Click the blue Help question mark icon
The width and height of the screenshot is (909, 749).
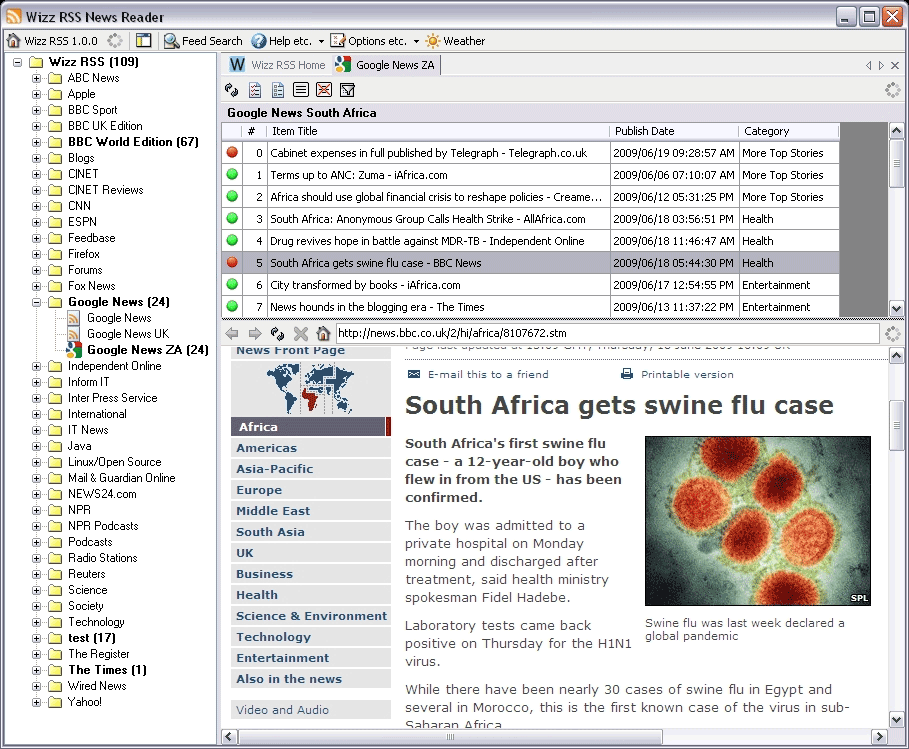pyautogui.click(x=259, y=41)
